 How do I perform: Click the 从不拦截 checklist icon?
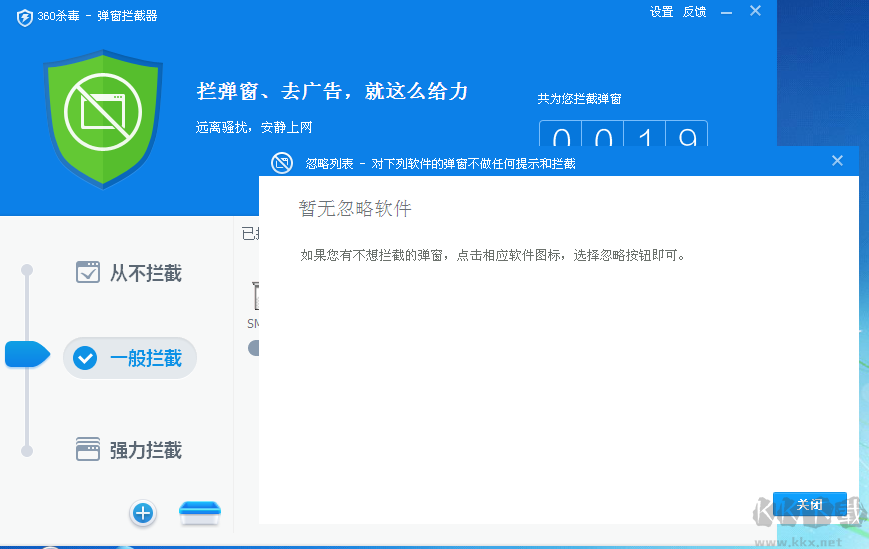click(x=88, y=272)
